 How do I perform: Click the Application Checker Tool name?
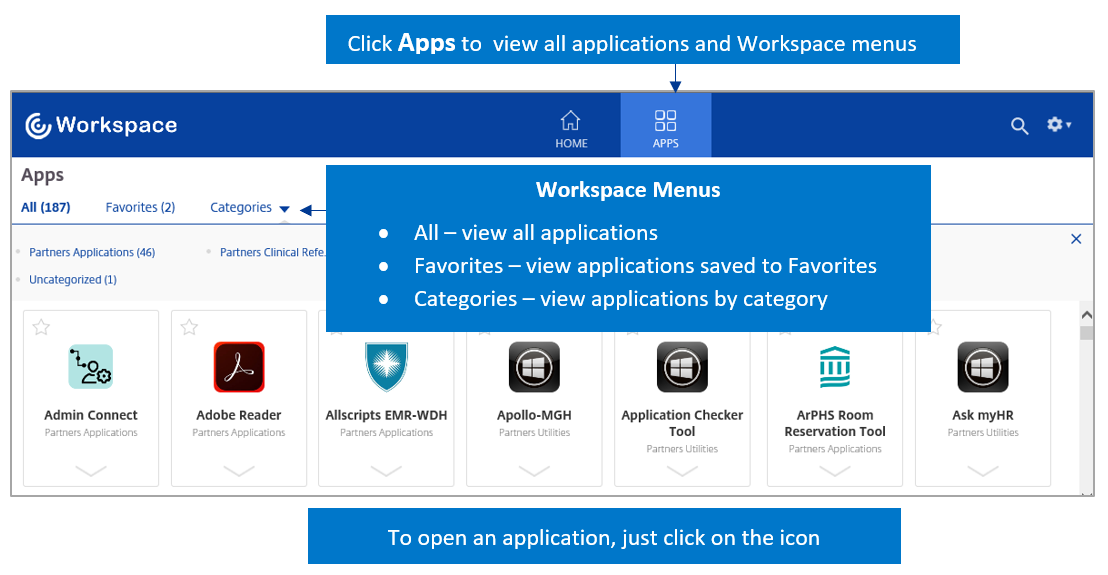[682, 423]
